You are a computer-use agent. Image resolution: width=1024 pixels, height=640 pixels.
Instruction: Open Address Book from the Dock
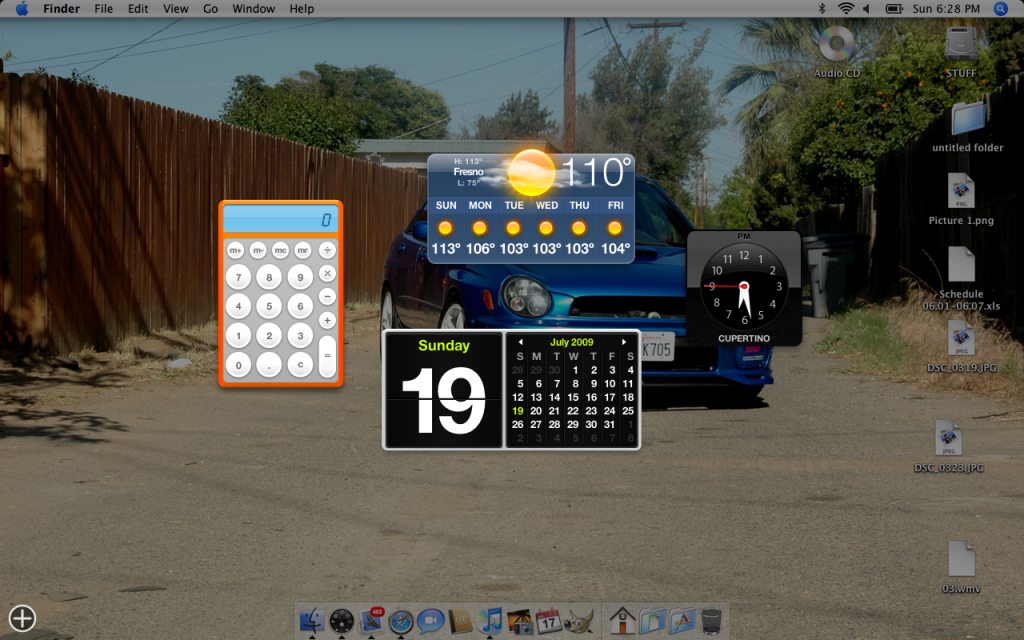[x=459, y=622]
